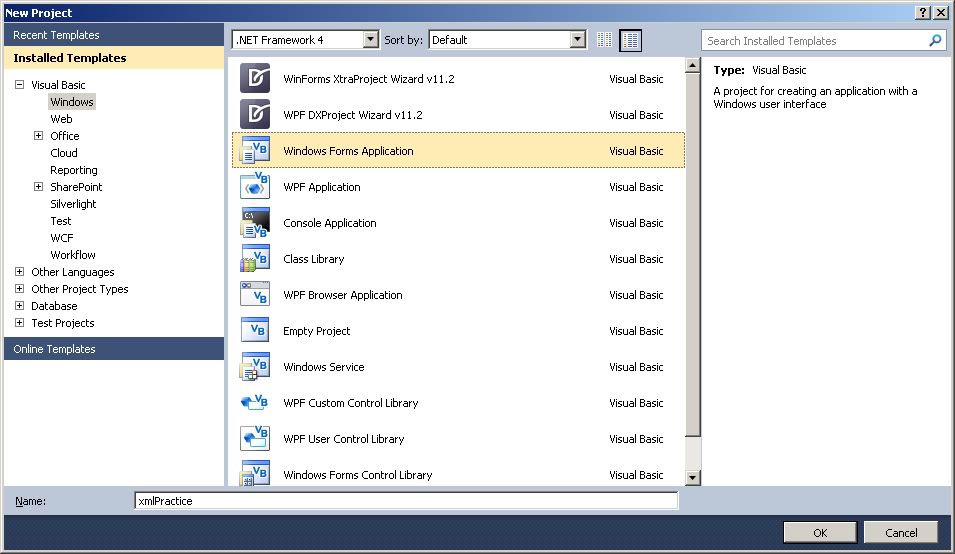Select the Cloud category
The image size is (955, 554).
coord(63,153)
